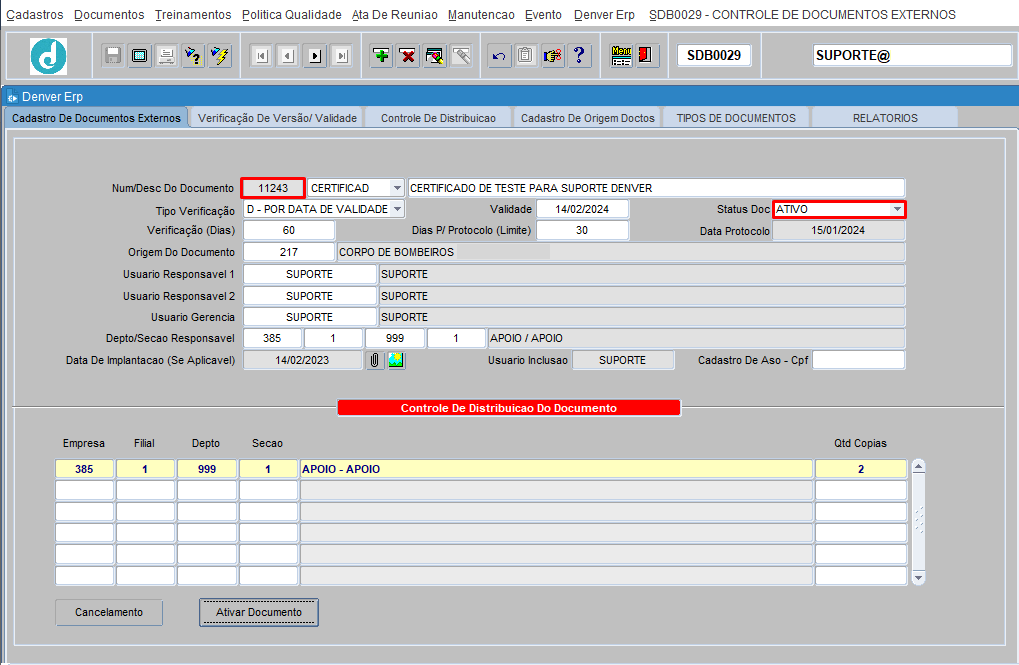
Task: Go to the previous record arrow
Action: pos(288,56)
